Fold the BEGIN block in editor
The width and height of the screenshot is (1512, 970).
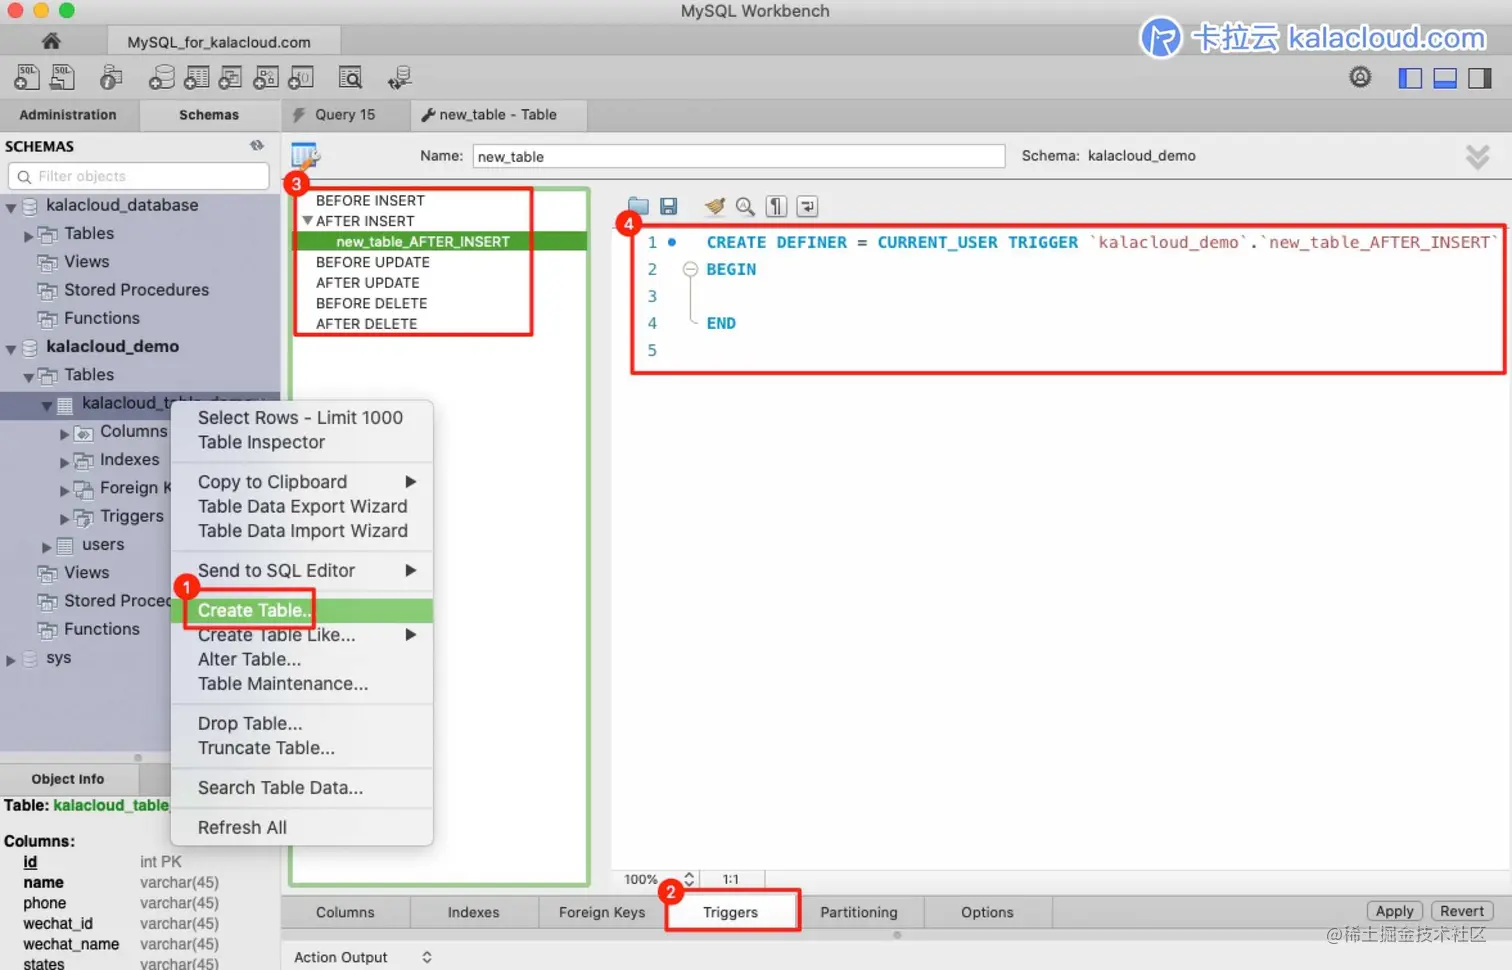click(690, 269)
